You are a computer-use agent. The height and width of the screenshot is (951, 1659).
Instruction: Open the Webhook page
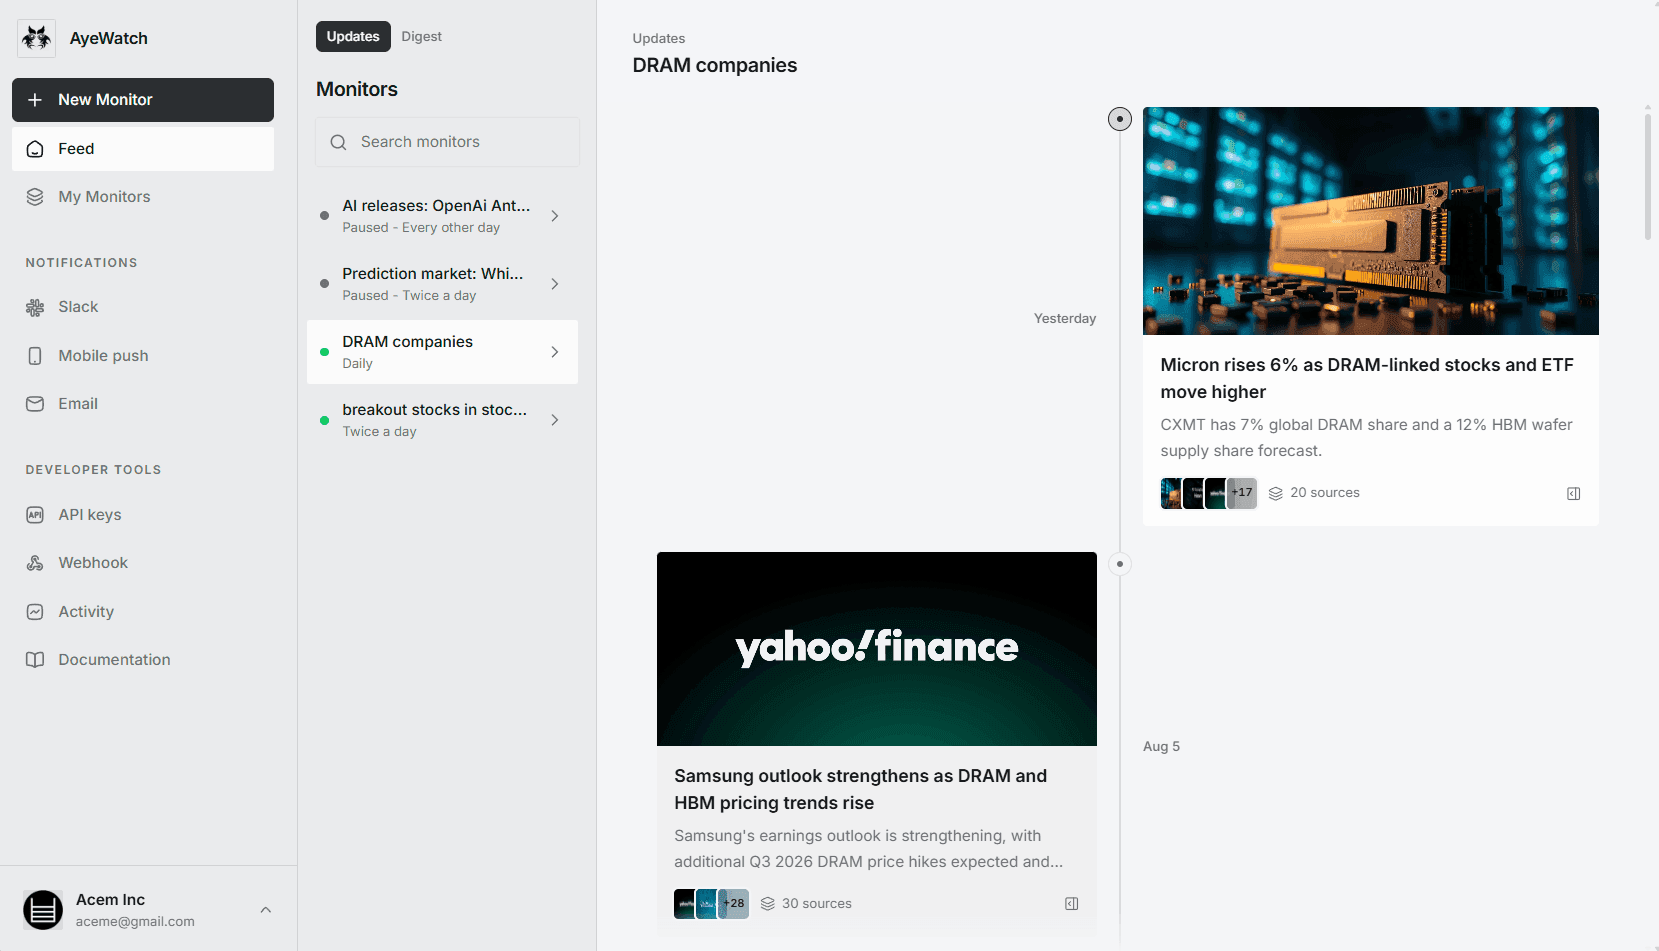coord(143,563)
